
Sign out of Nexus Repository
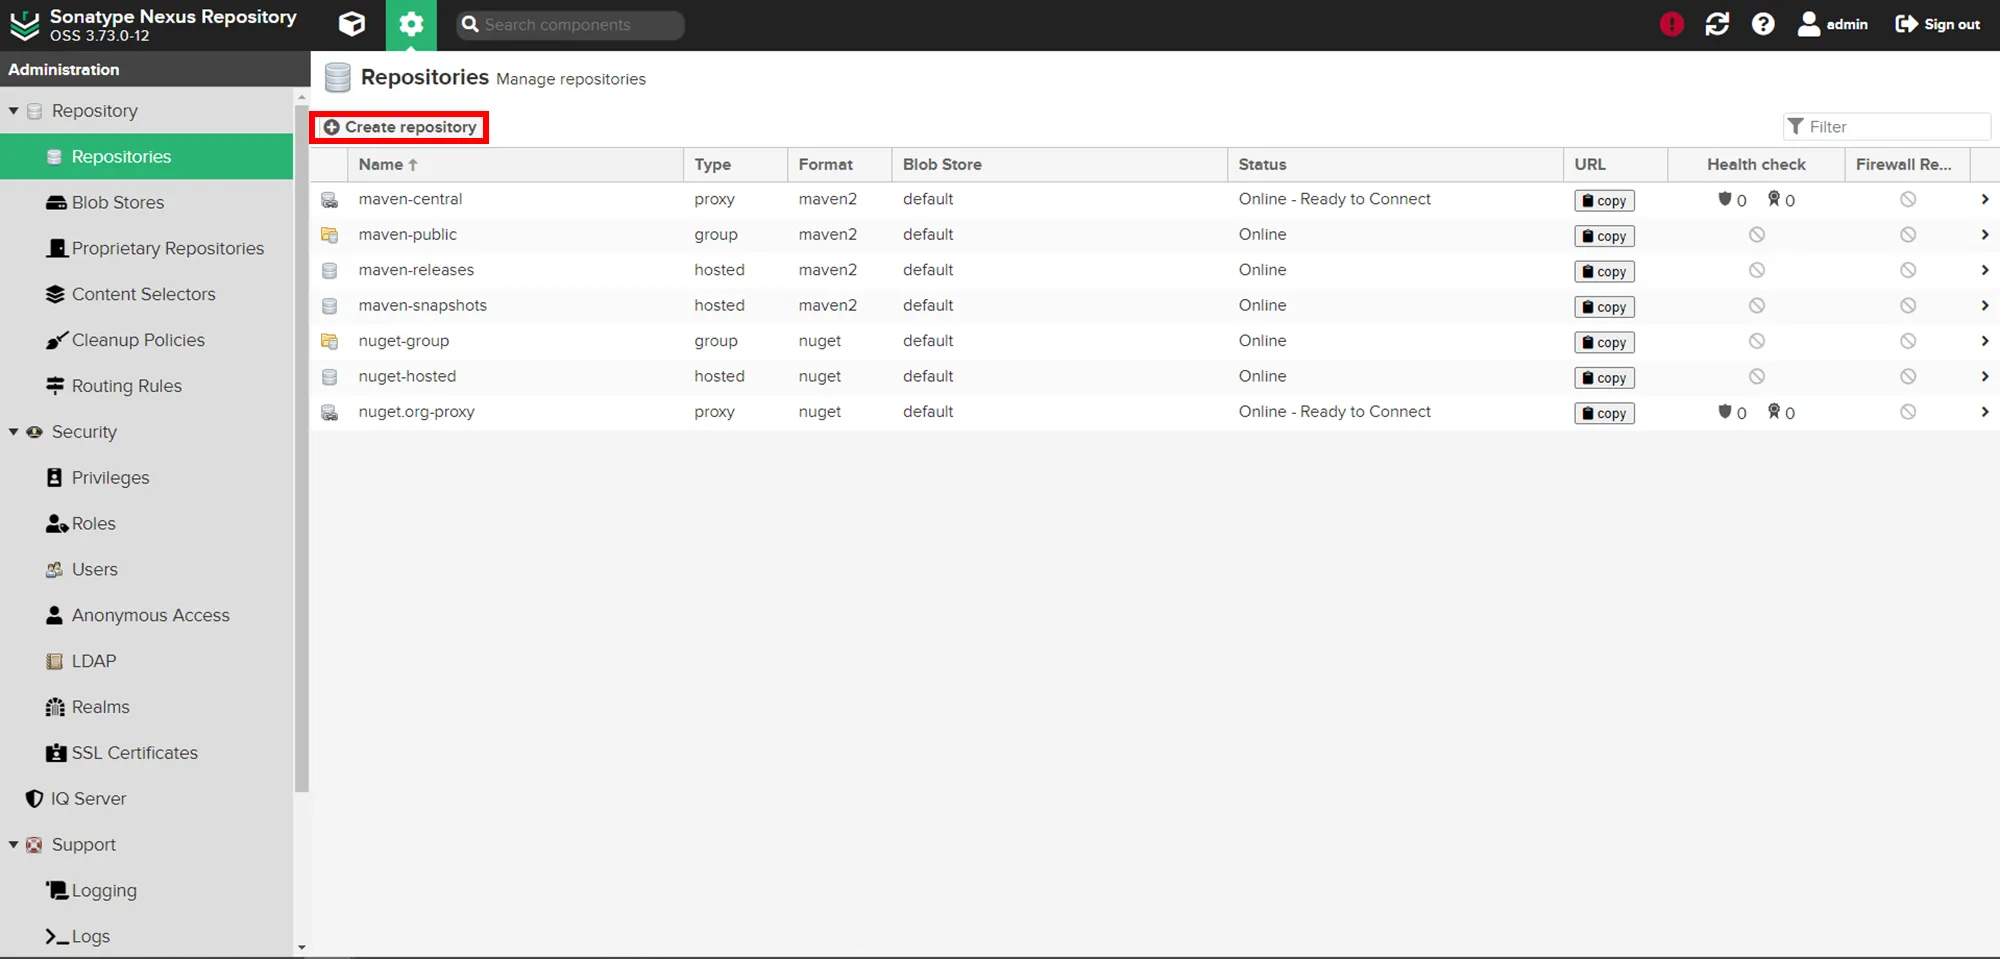click(1937, 24)
